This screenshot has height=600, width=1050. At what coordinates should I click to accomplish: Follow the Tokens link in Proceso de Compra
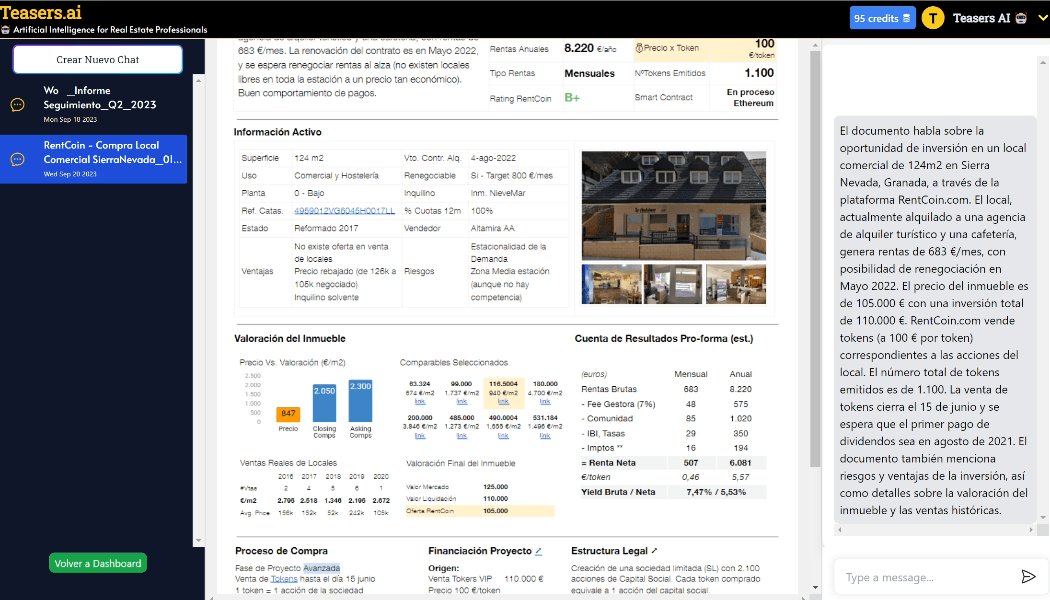tap(284, 579)
